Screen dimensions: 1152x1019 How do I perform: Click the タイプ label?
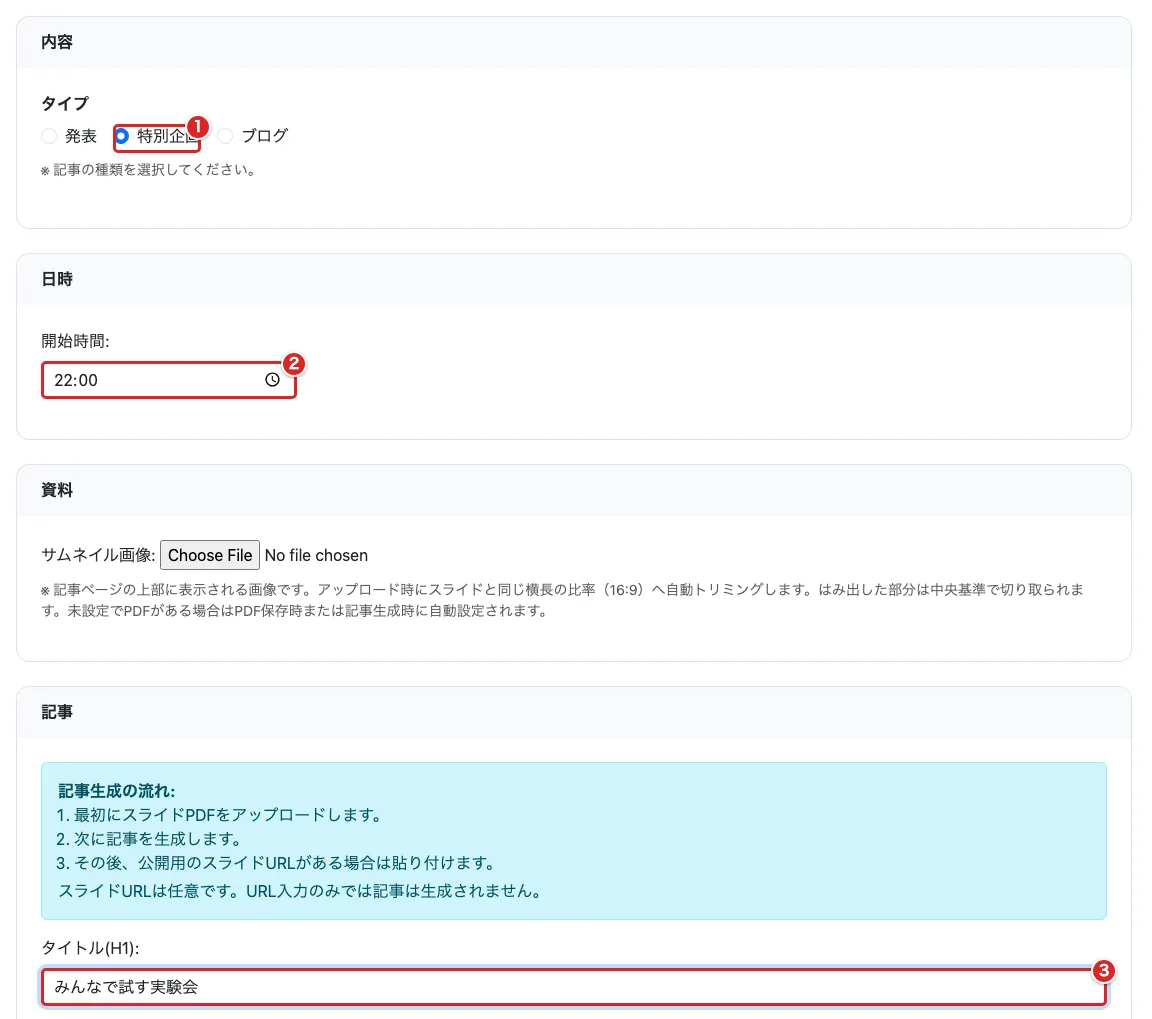tap(65, 104)
